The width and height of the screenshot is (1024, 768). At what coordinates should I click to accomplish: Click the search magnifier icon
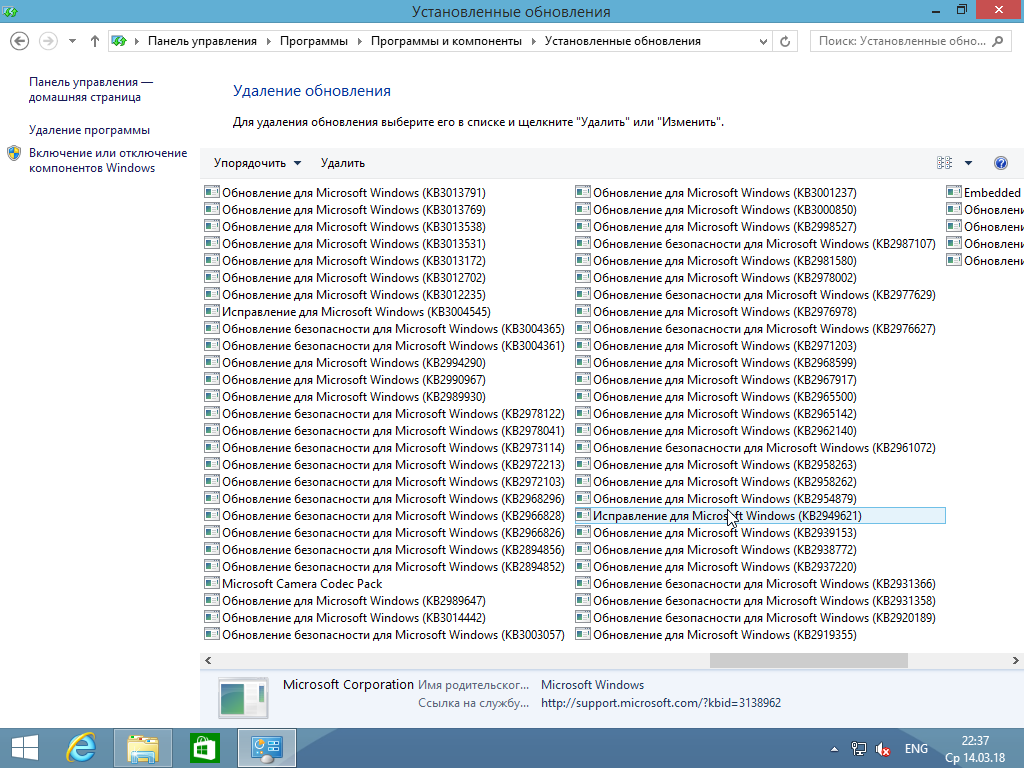click(x=997, y=41)
